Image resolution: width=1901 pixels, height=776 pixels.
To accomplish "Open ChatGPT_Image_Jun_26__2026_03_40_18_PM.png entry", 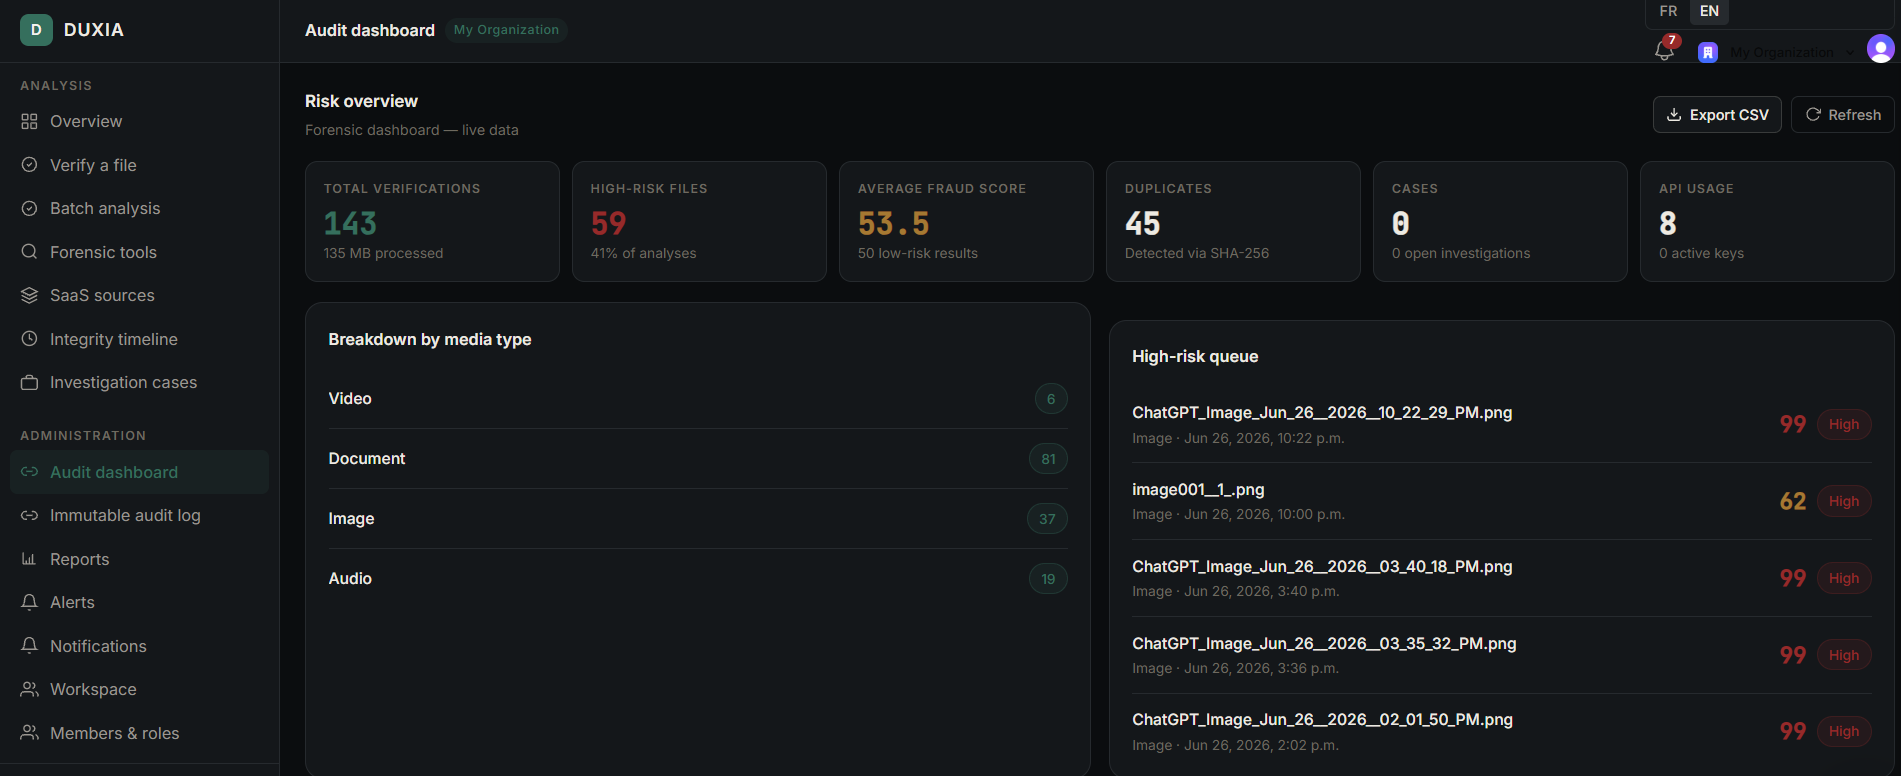I will pyautogui.click(x=1502, y=578).
